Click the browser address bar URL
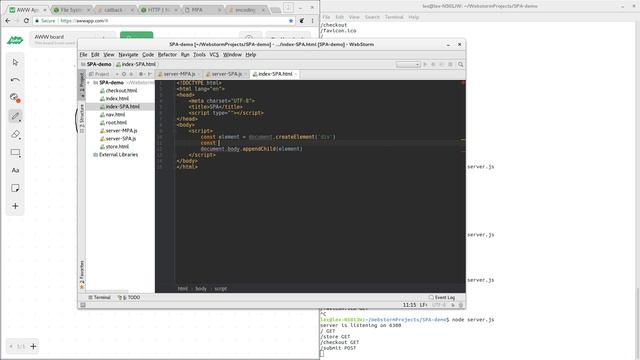640x360 pixels. click(84, 20)
